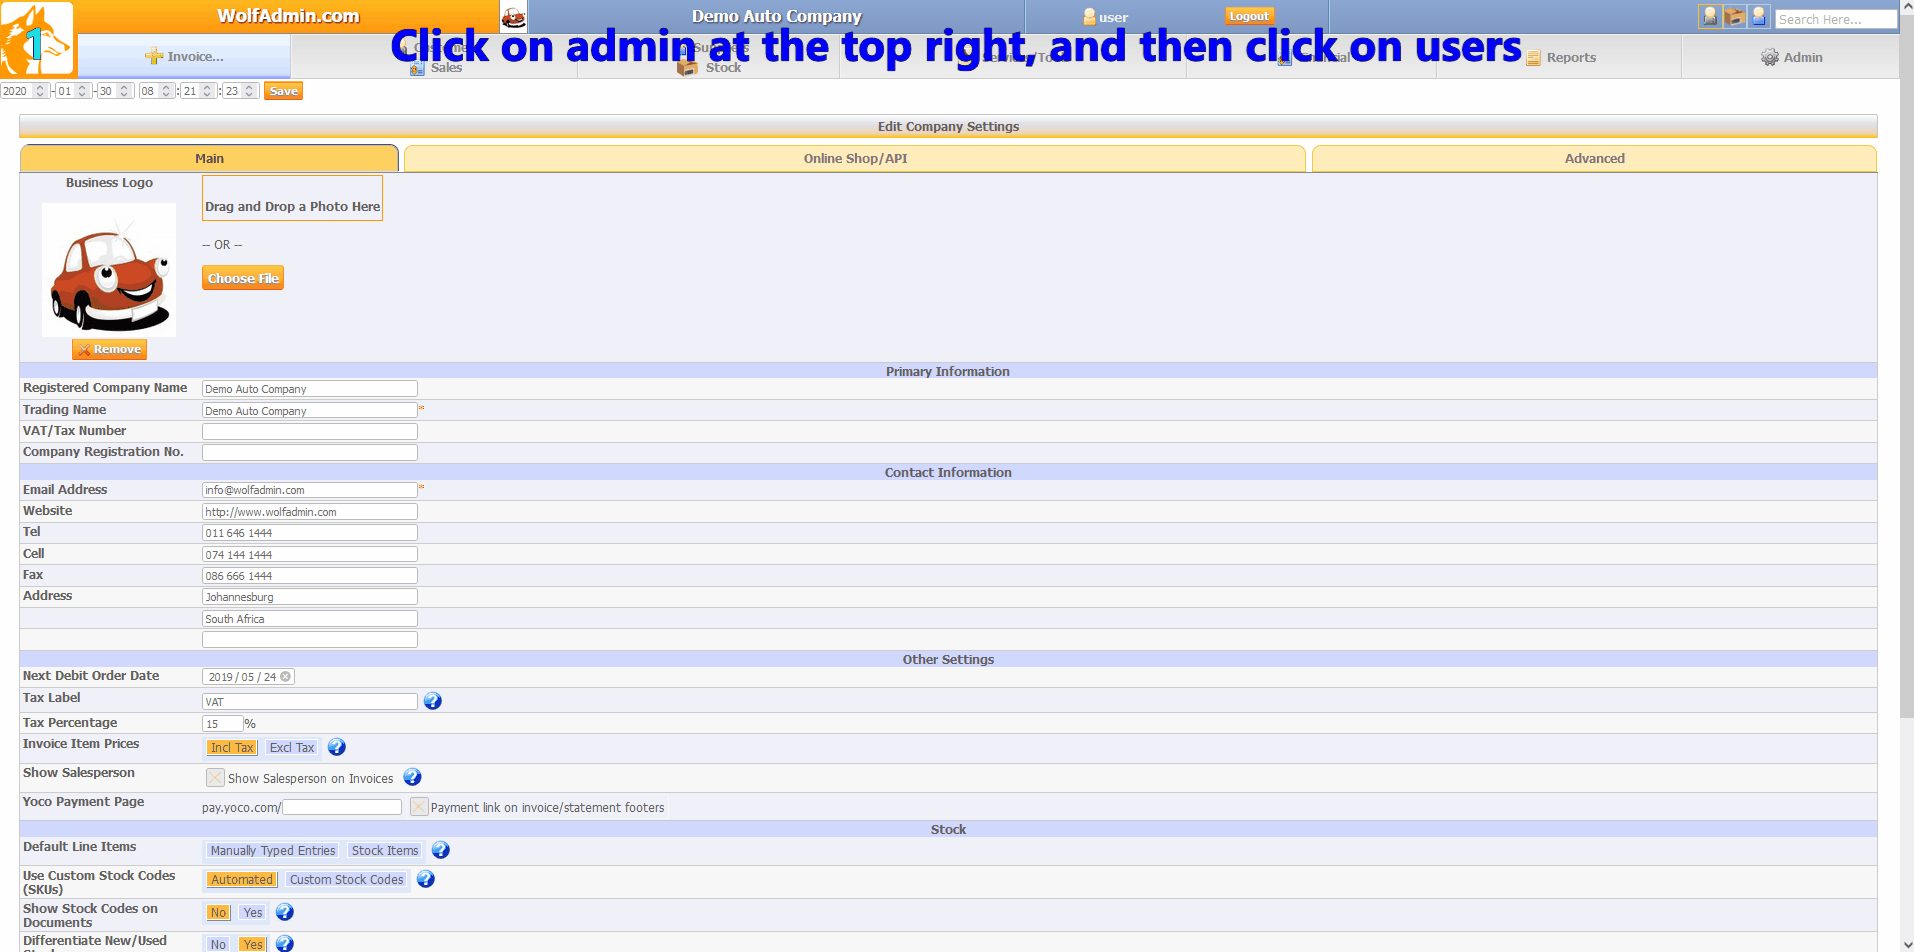Open help for Differentiate New/Used
This screenshot has height=952, width=1914.
(x=285, y=943)
